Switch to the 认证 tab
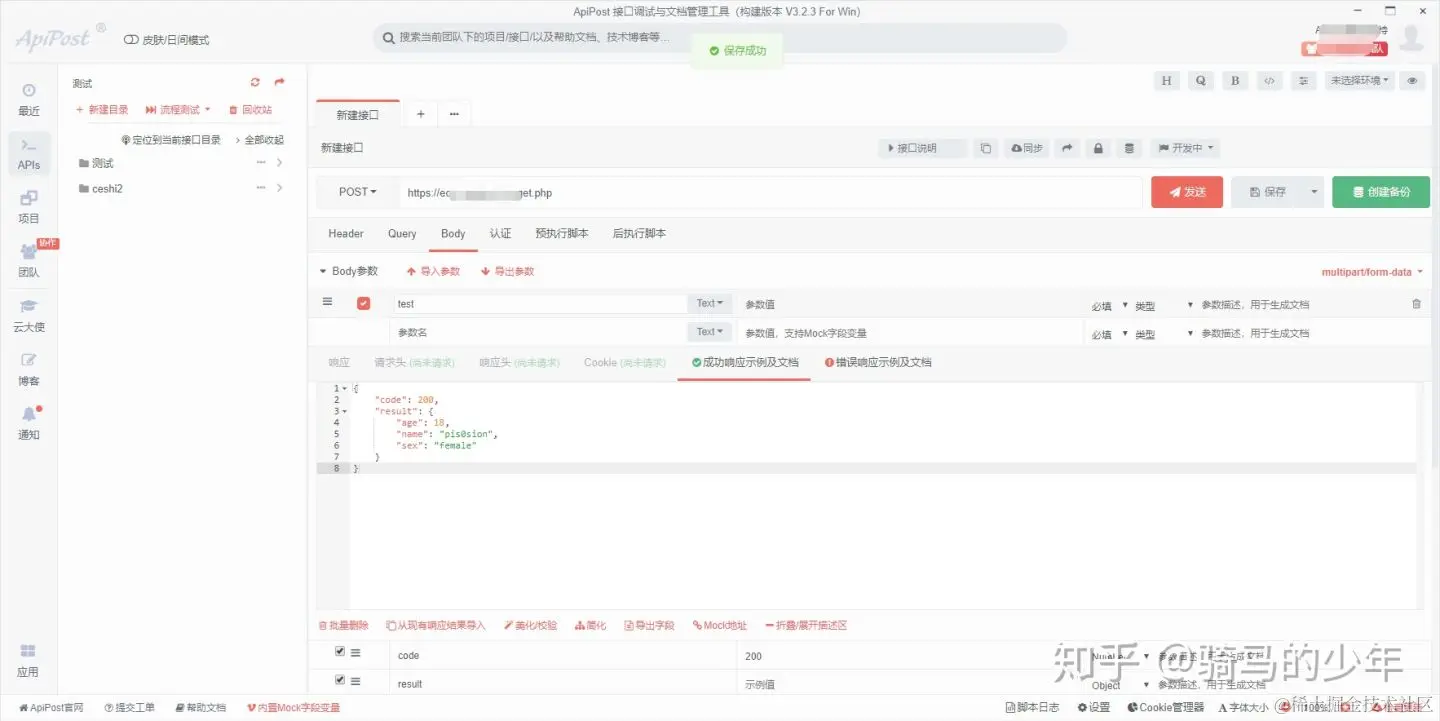Image resolution: width=1440 pixels, height=721 pixels. [x=500, y=233]
